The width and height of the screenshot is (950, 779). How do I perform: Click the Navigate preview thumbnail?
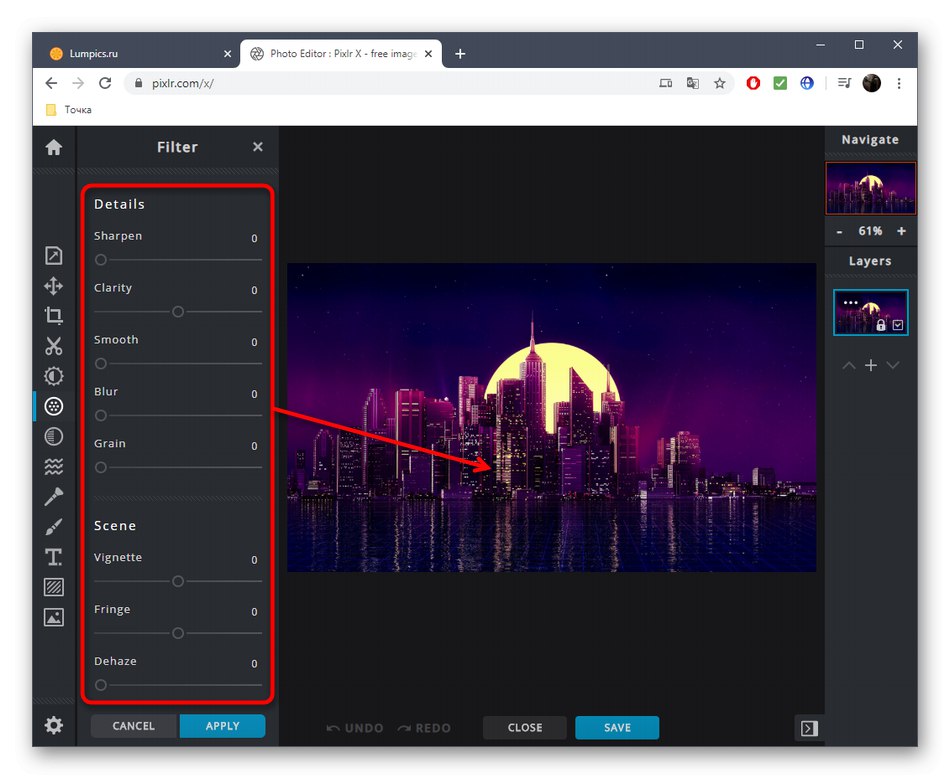pyautogui.click(x=870, y=188)
